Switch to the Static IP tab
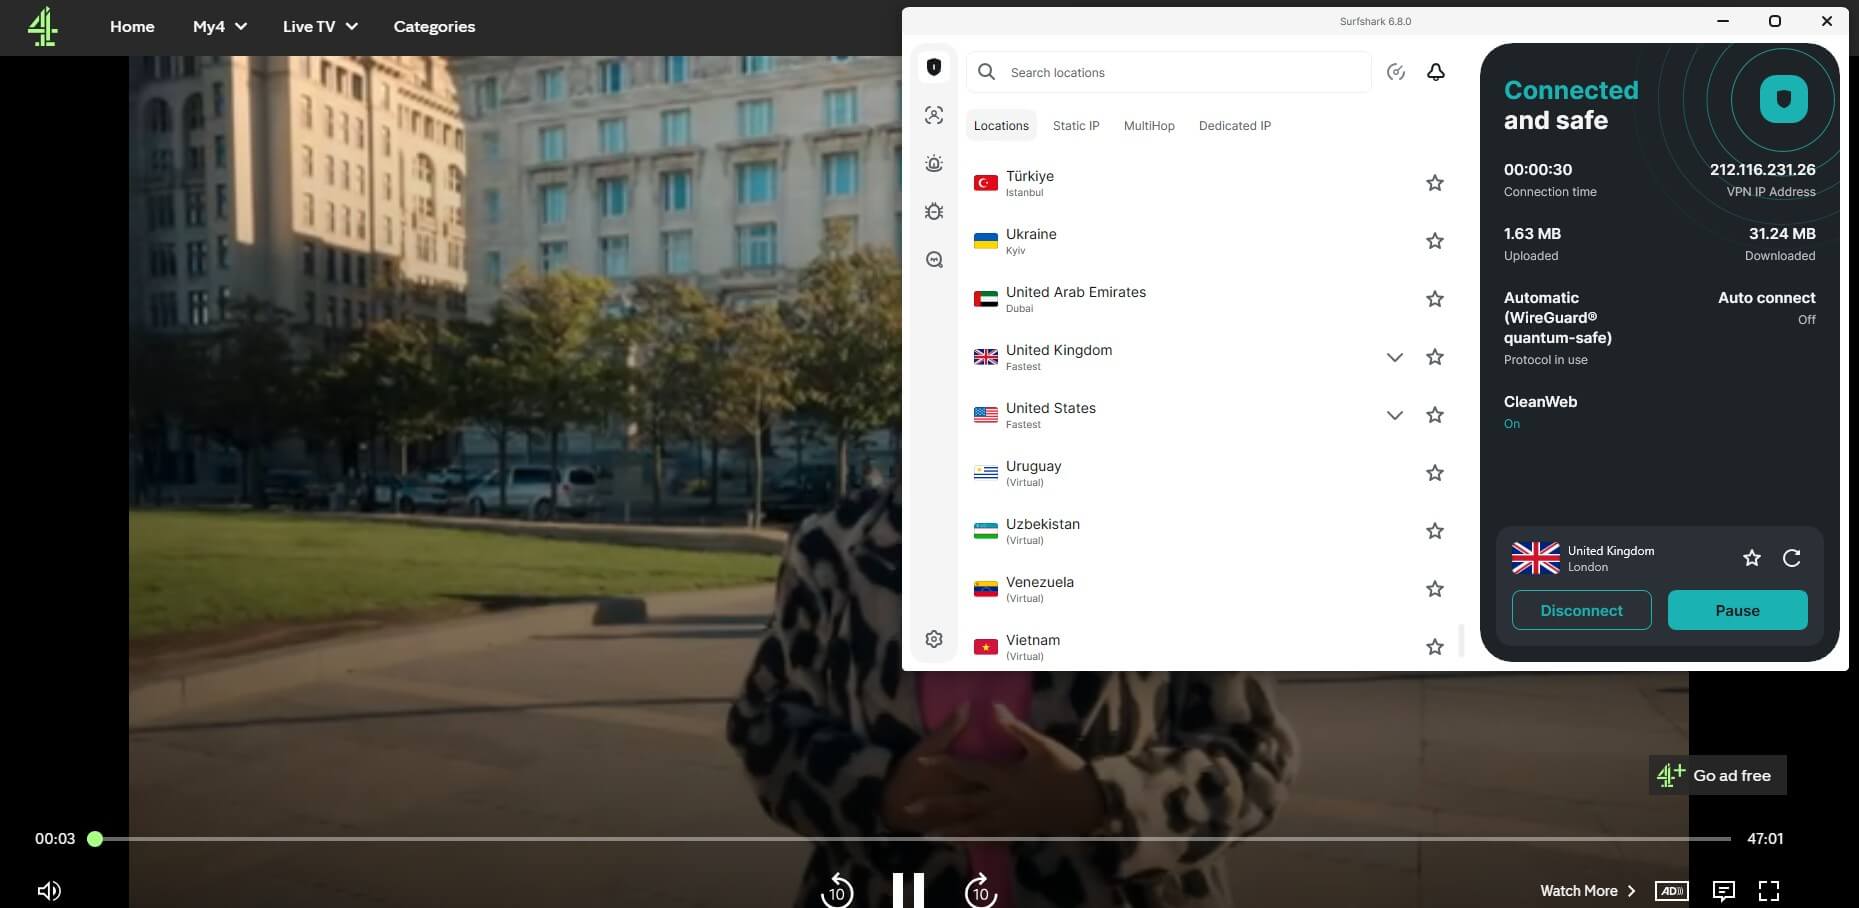This screenshot has height=908, width=1859. [1076, 126]
